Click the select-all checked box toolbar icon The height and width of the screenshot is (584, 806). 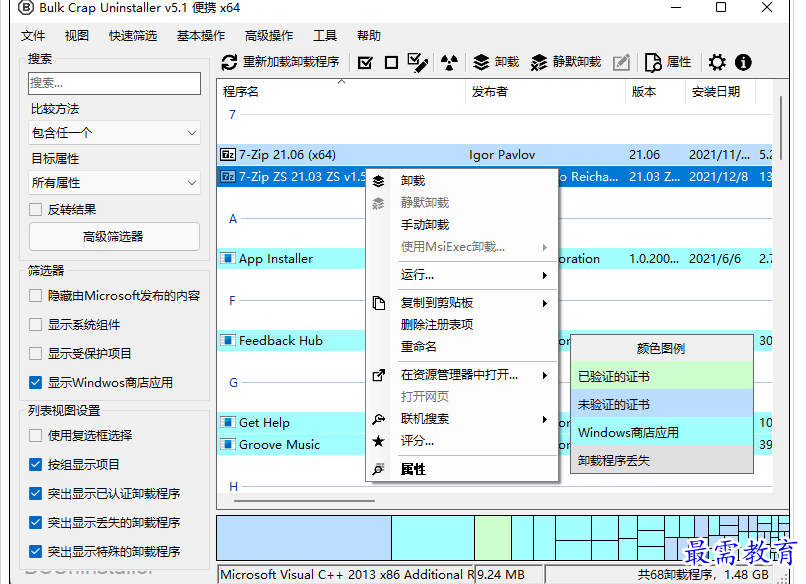click(365, 62)
